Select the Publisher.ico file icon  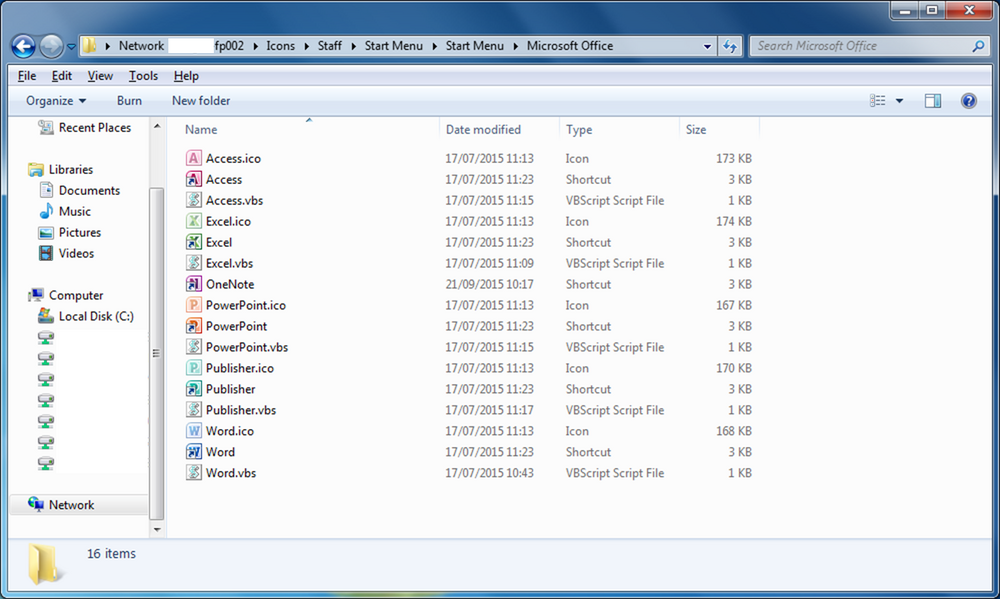tap(194, 368)
